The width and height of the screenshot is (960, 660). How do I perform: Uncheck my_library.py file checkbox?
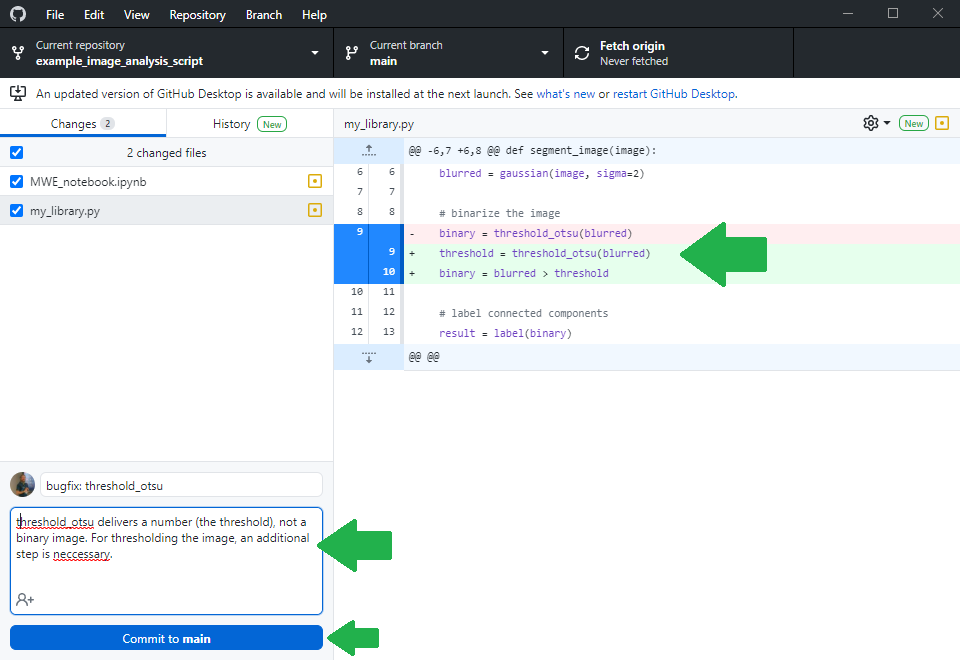[16, 211]
